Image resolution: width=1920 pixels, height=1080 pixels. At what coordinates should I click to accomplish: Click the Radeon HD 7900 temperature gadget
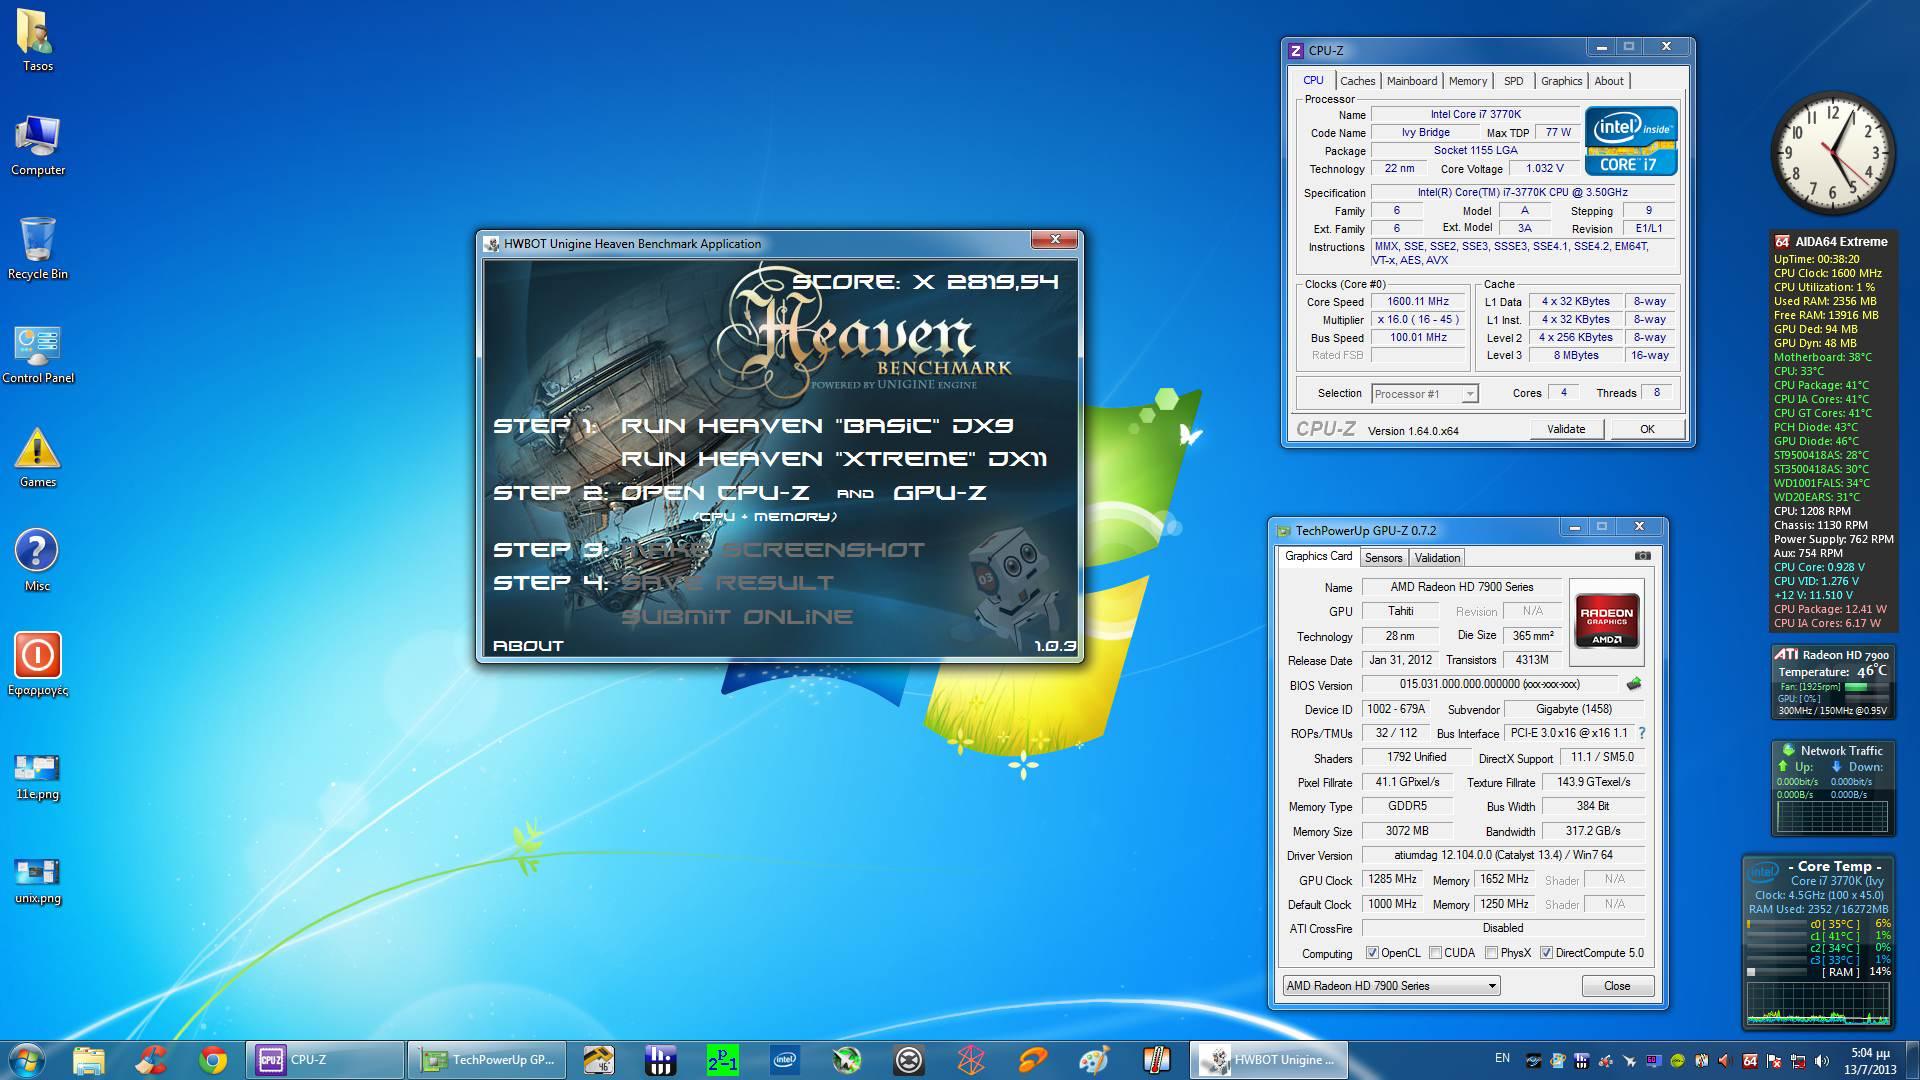pos(1833,682)
